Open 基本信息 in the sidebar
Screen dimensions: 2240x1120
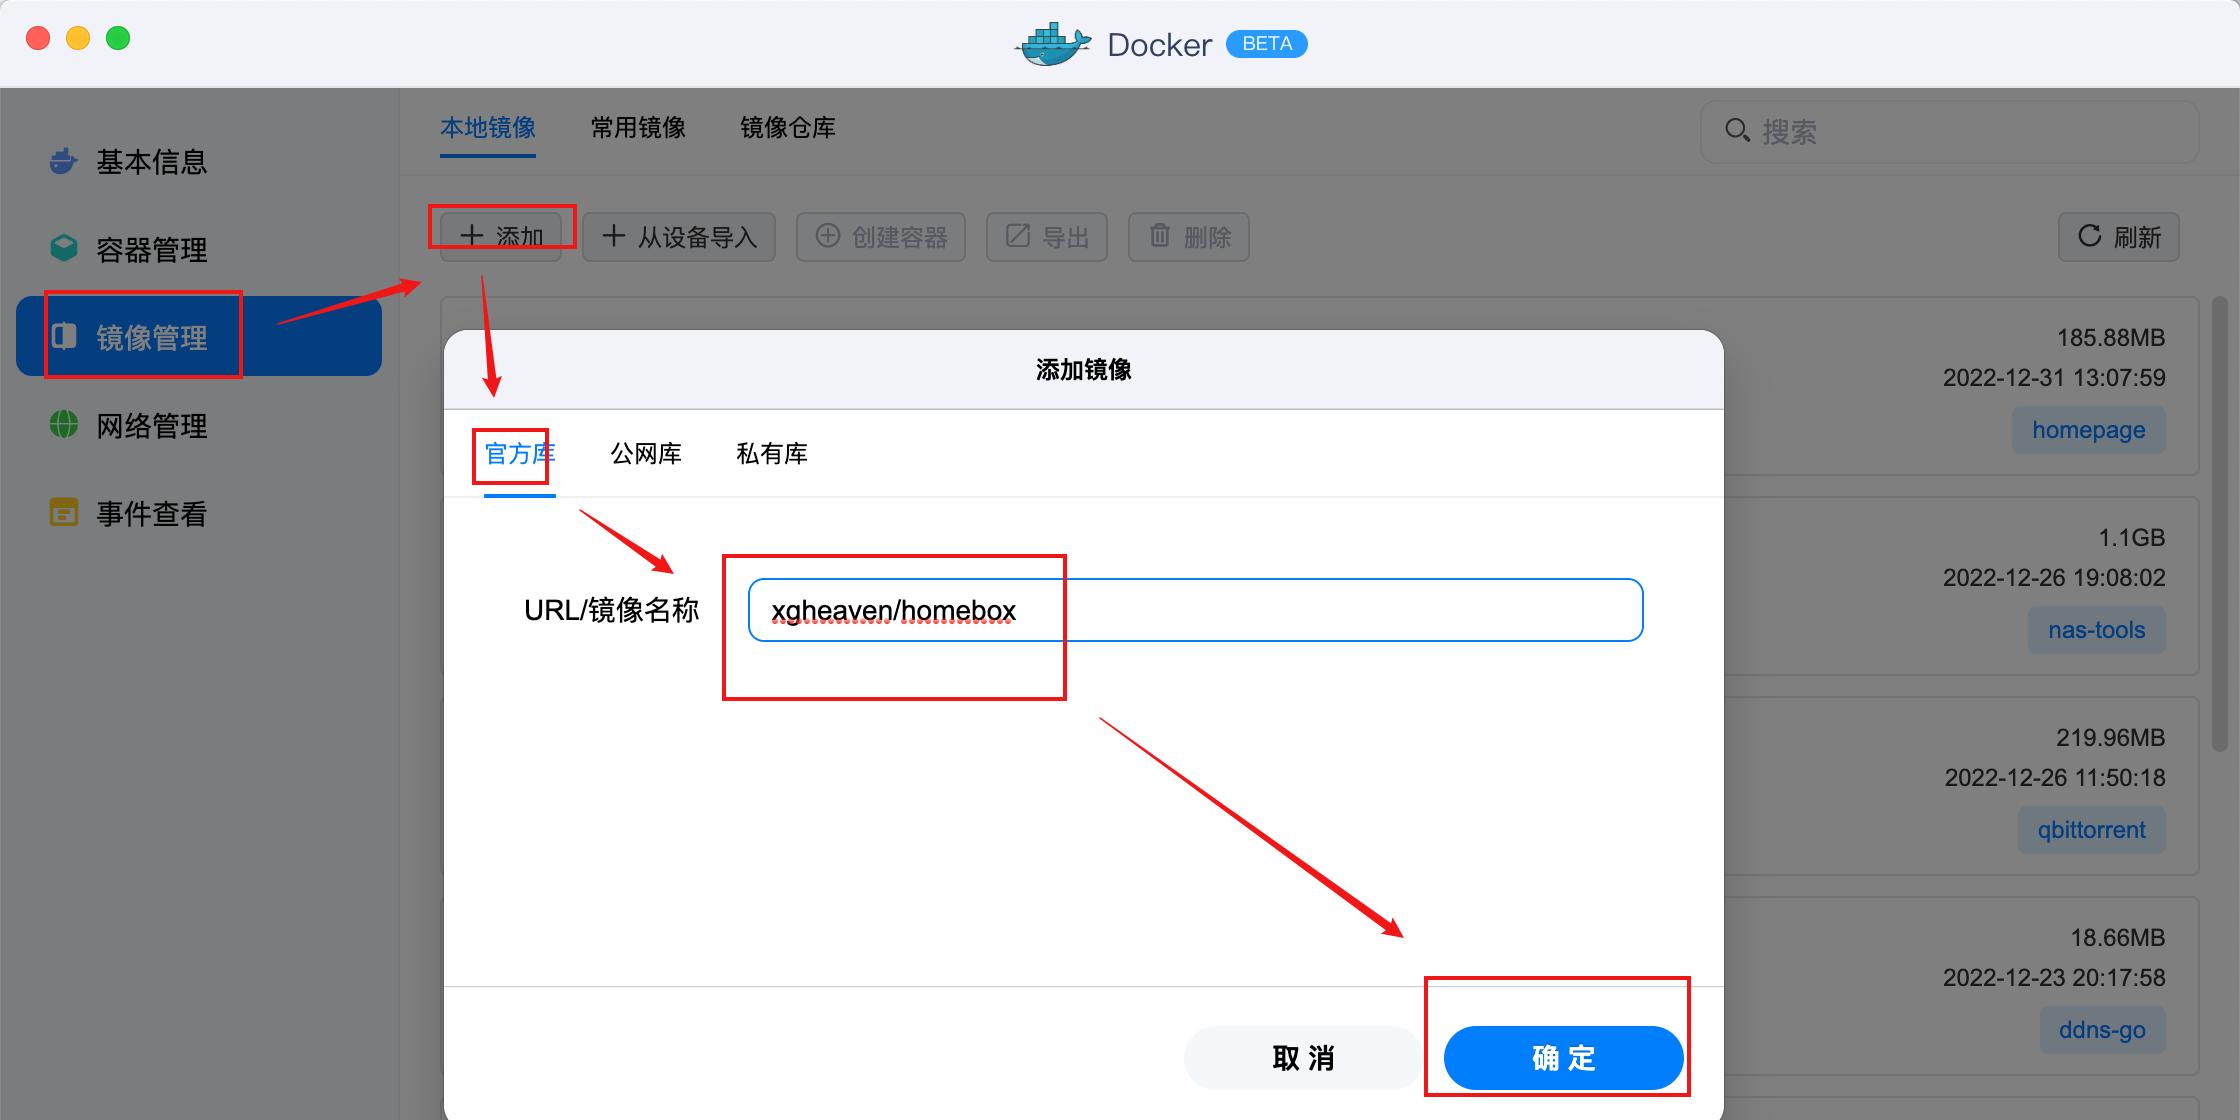click(x=150, y=162)
